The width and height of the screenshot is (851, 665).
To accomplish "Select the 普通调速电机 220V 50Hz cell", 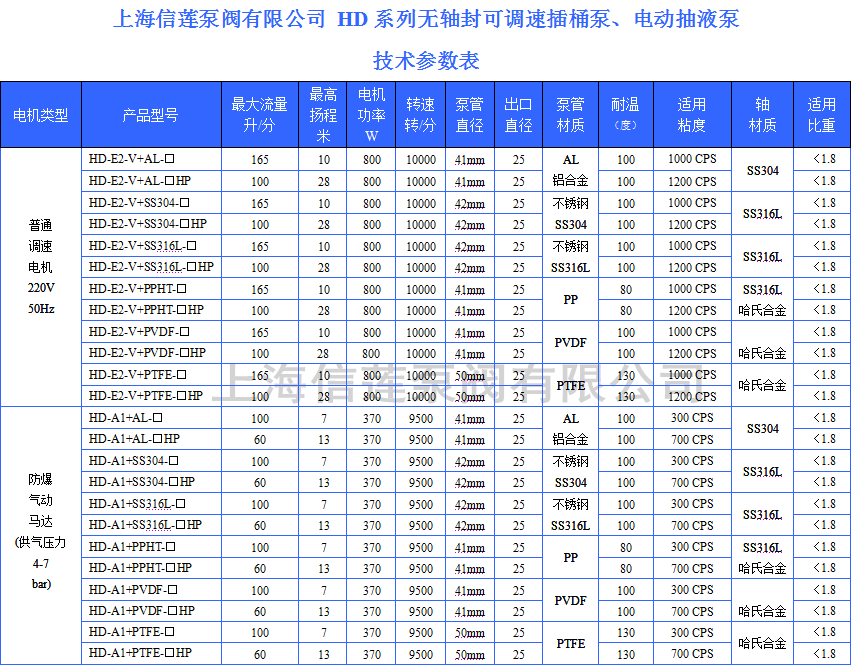I will point(41,277).
